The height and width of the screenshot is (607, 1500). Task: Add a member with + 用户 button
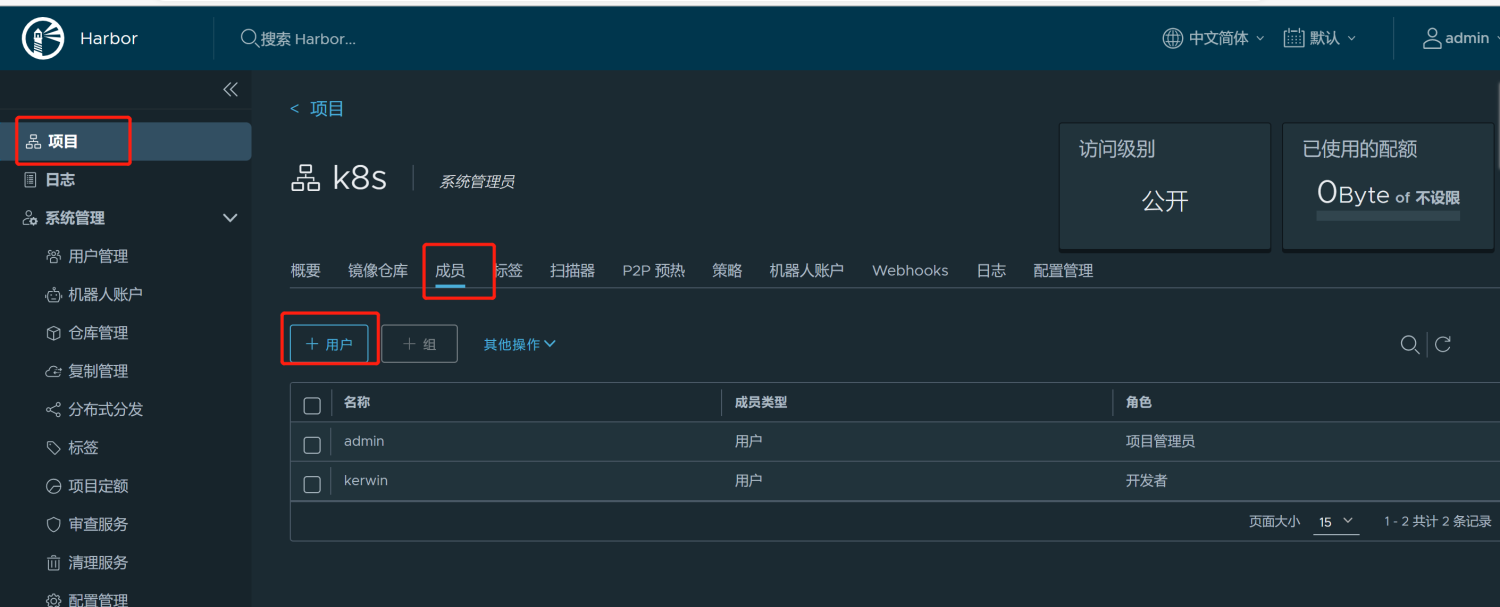tap(329, 344)
